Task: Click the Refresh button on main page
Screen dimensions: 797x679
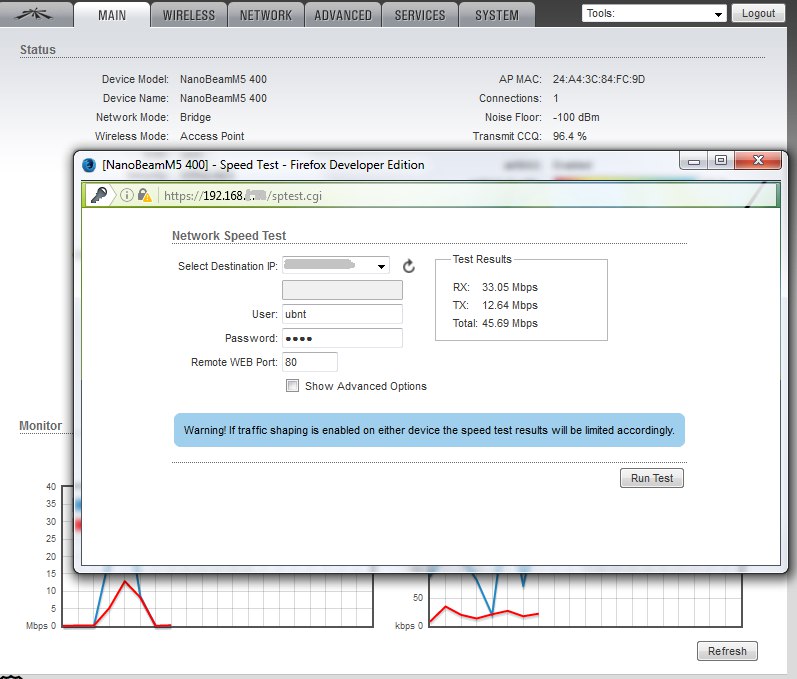Action: point(727,651)
